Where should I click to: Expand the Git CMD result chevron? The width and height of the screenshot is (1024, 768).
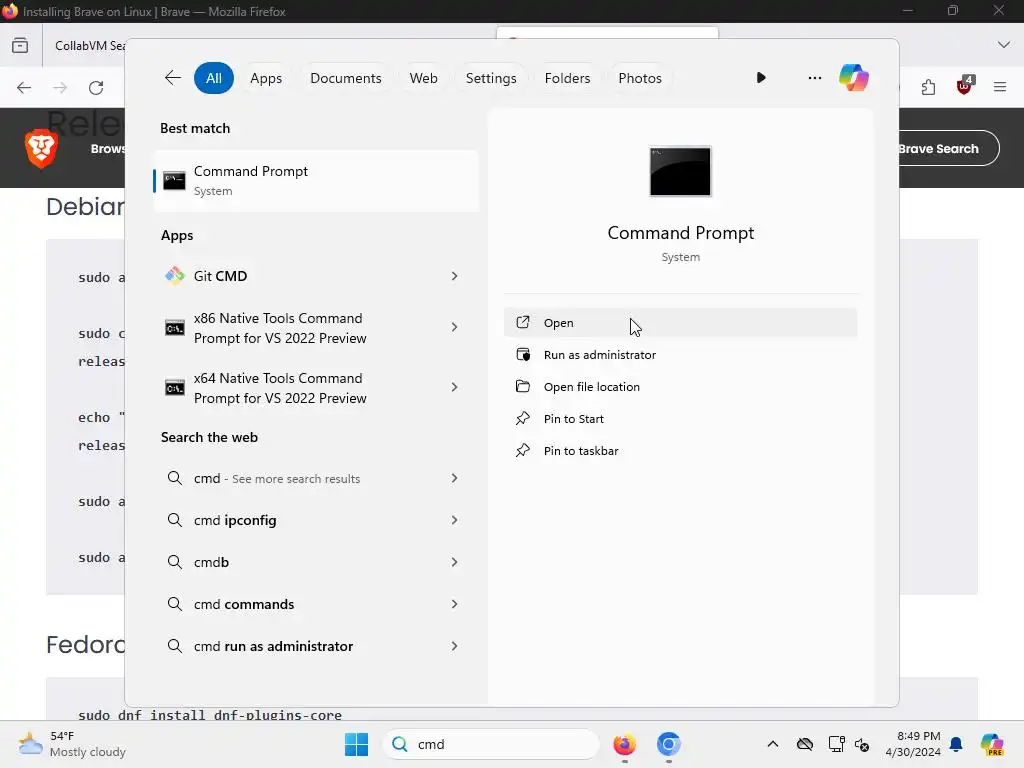455,276
